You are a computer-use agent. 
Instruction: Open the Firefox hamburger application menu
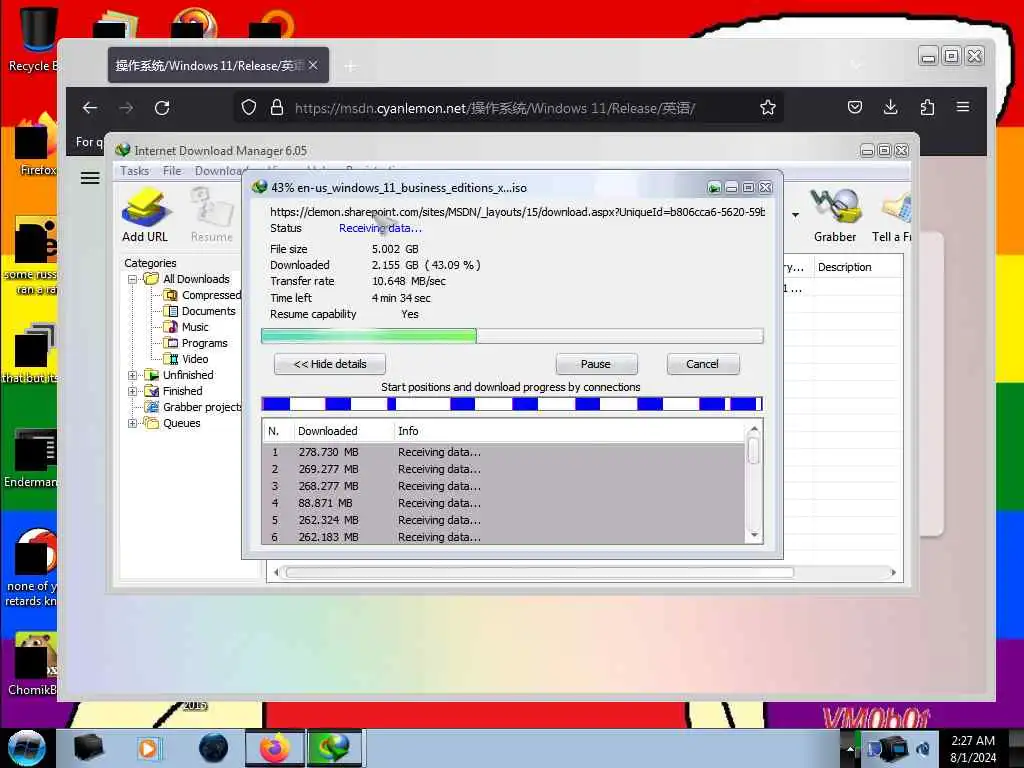[963, 107]
